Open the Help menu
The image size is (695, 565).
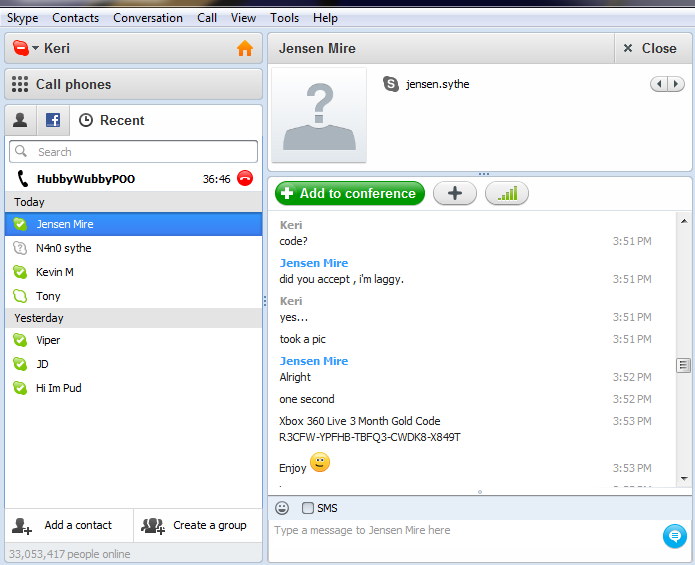click(x=325, y=18)
